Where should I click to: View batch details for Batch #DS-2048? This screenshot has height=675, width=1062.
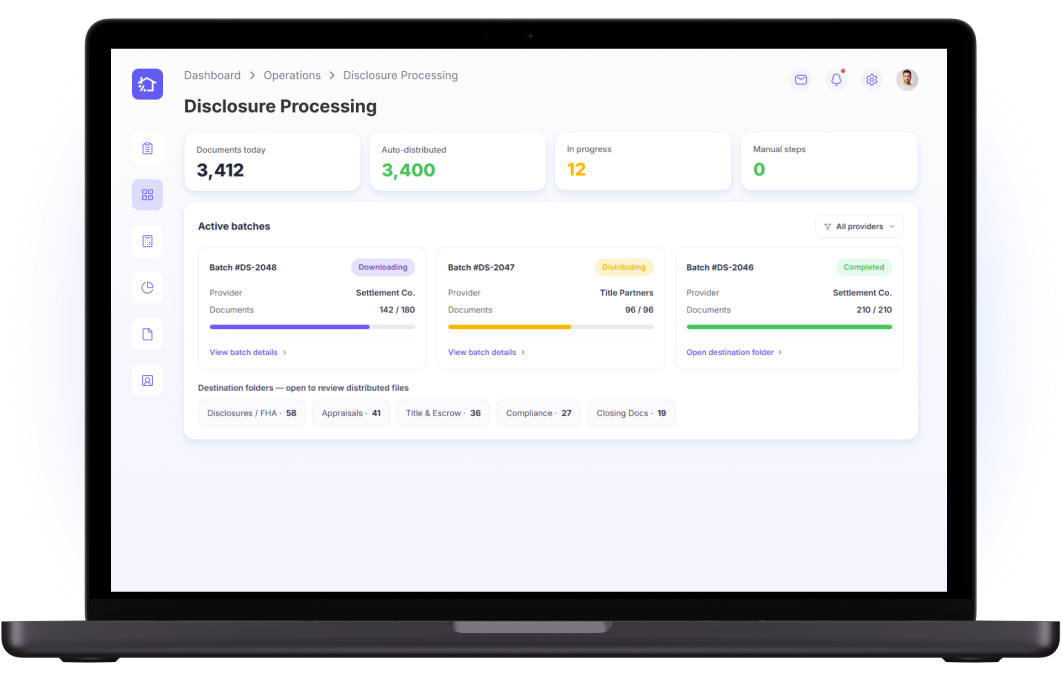pyautogui.click(x=248, y=352)
